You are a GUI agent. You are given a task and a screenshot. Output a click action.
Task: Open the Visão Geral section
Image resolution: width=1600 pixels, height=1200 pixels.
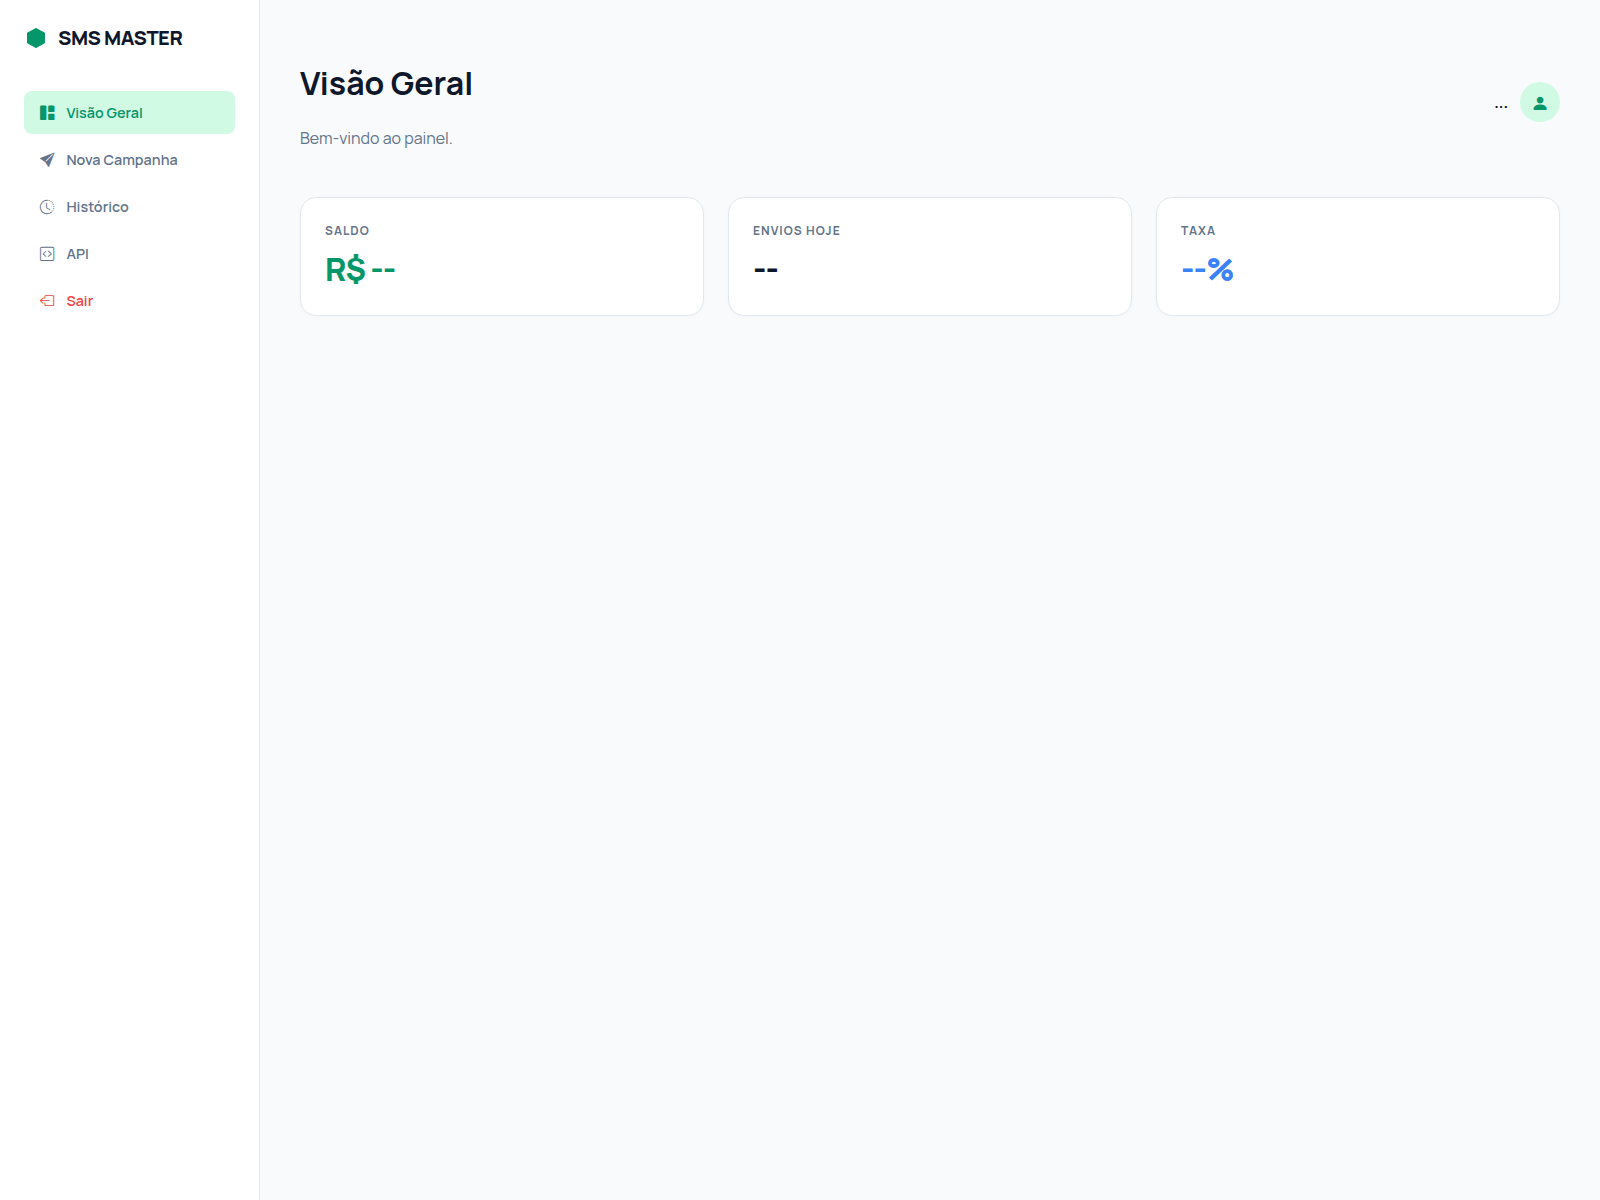pyautogui.click(x=104, y=112)
